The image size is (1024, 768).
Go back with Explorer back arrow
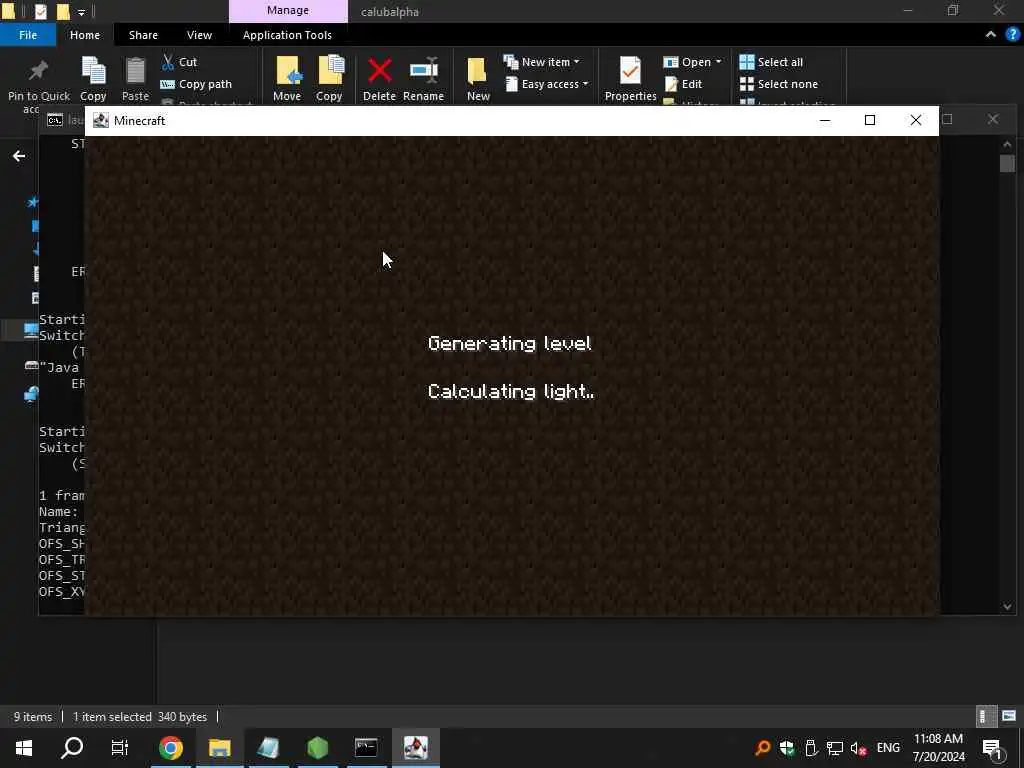point(19,156)
